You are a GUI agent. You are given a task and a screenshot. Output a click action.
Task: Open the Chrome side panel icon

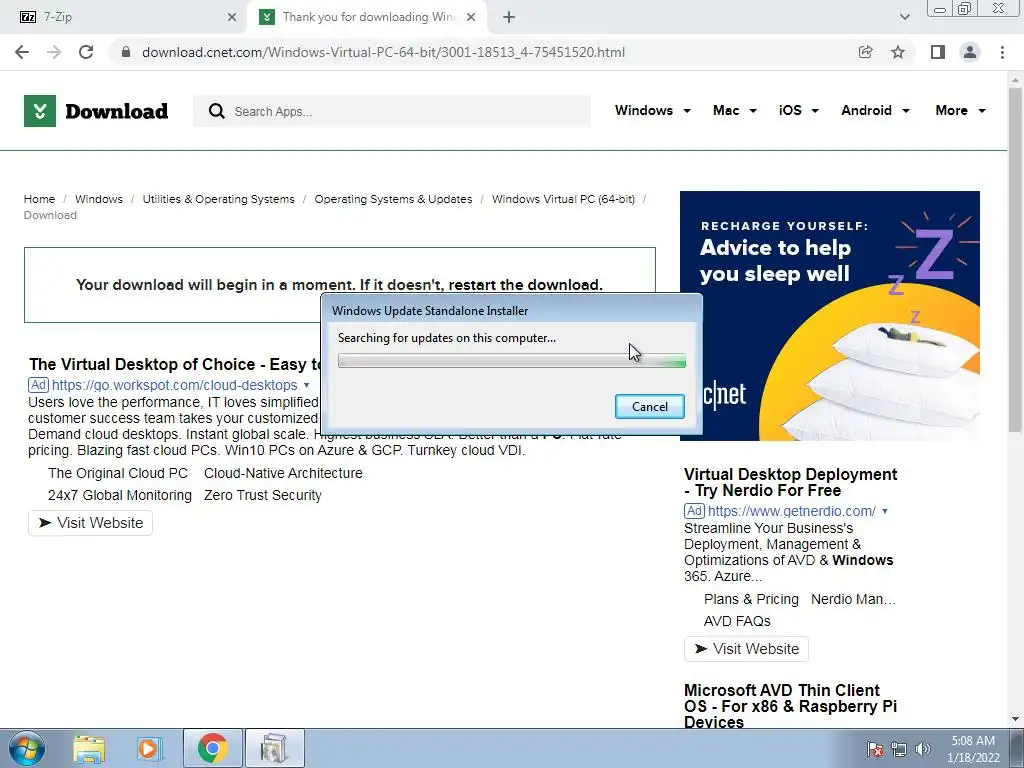938,52
